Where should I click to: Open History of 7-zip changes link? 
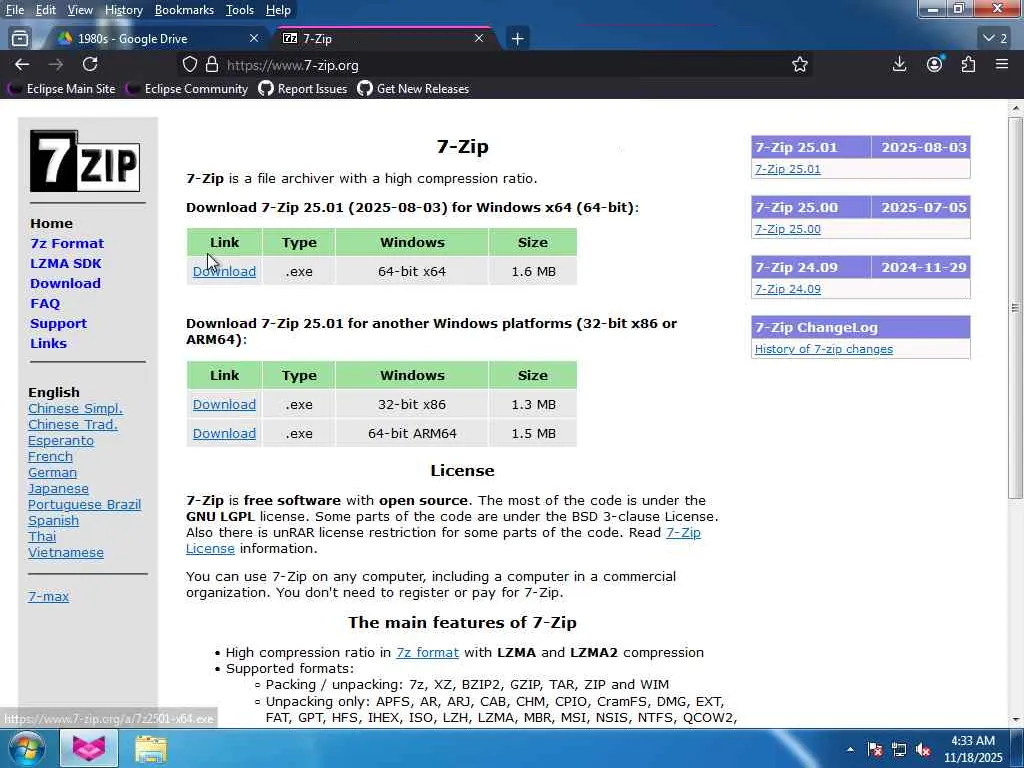tap(824, 349)
